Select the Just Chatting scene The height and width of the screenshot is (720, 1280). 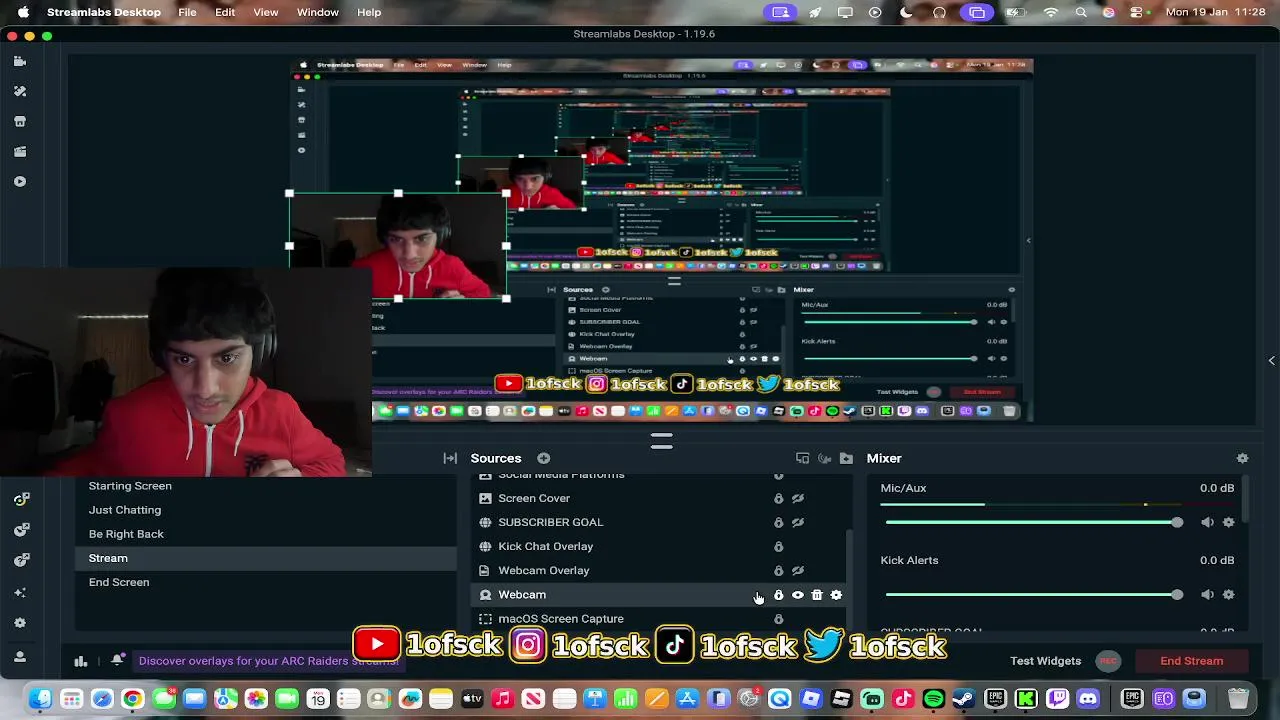tap(125, 510)
